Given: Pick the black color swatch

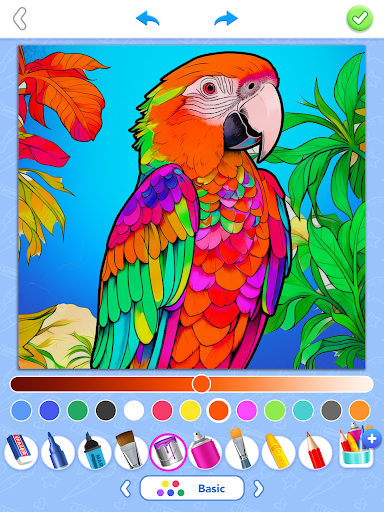Looking at the screenshot, I should (106, 410).
